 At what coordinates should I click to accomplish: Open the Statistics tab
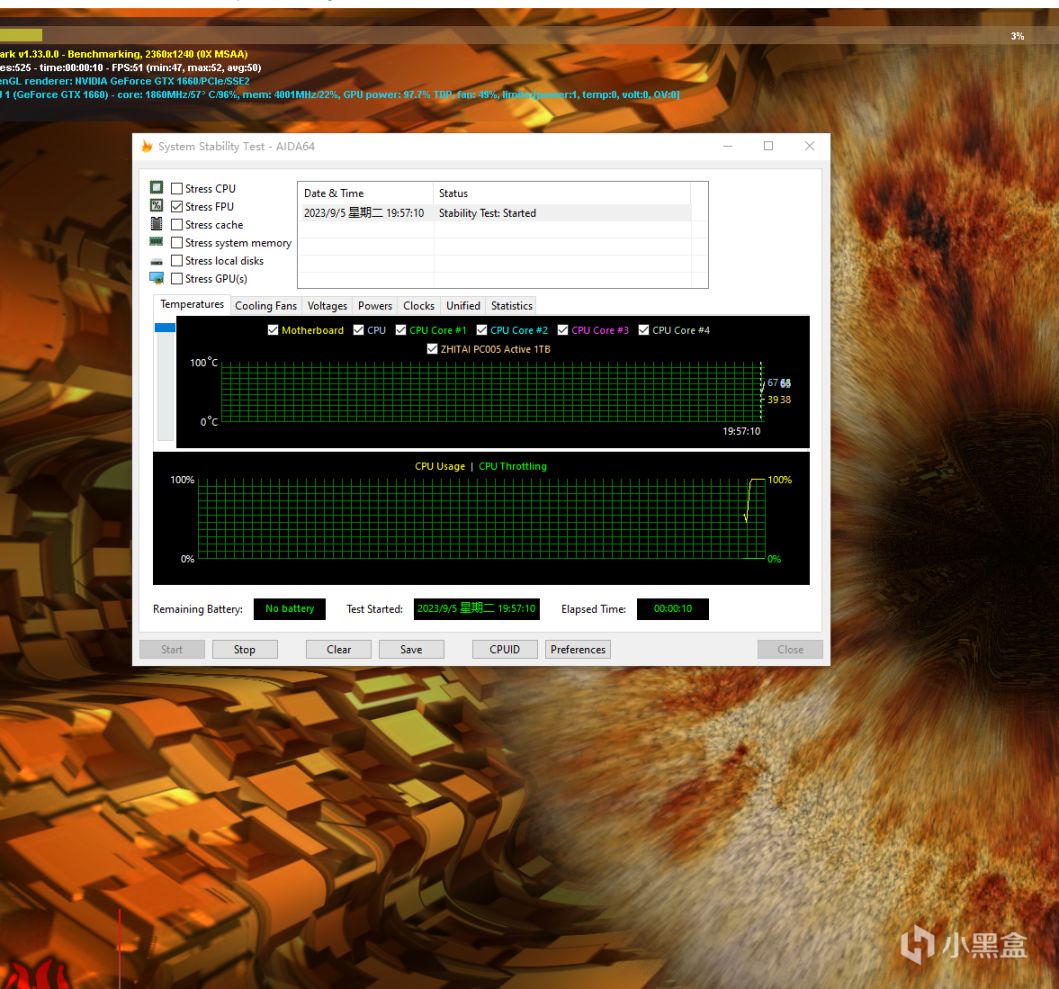point(511,306)
